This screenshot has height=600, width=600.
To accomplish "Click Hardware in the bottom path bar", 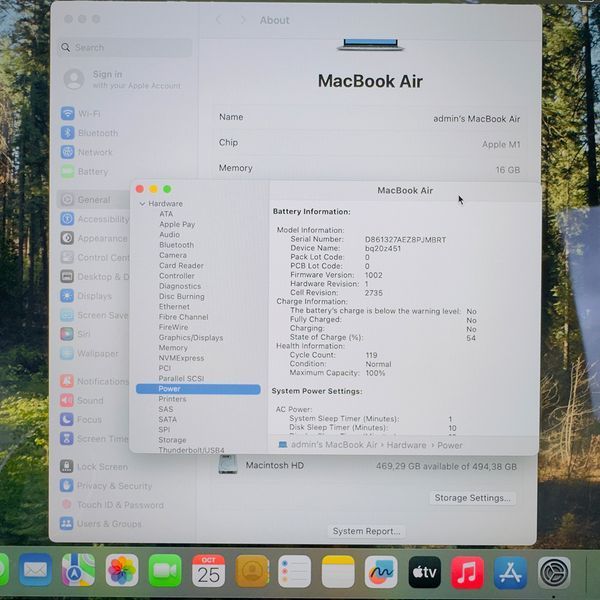I will [x=406, y=445].
